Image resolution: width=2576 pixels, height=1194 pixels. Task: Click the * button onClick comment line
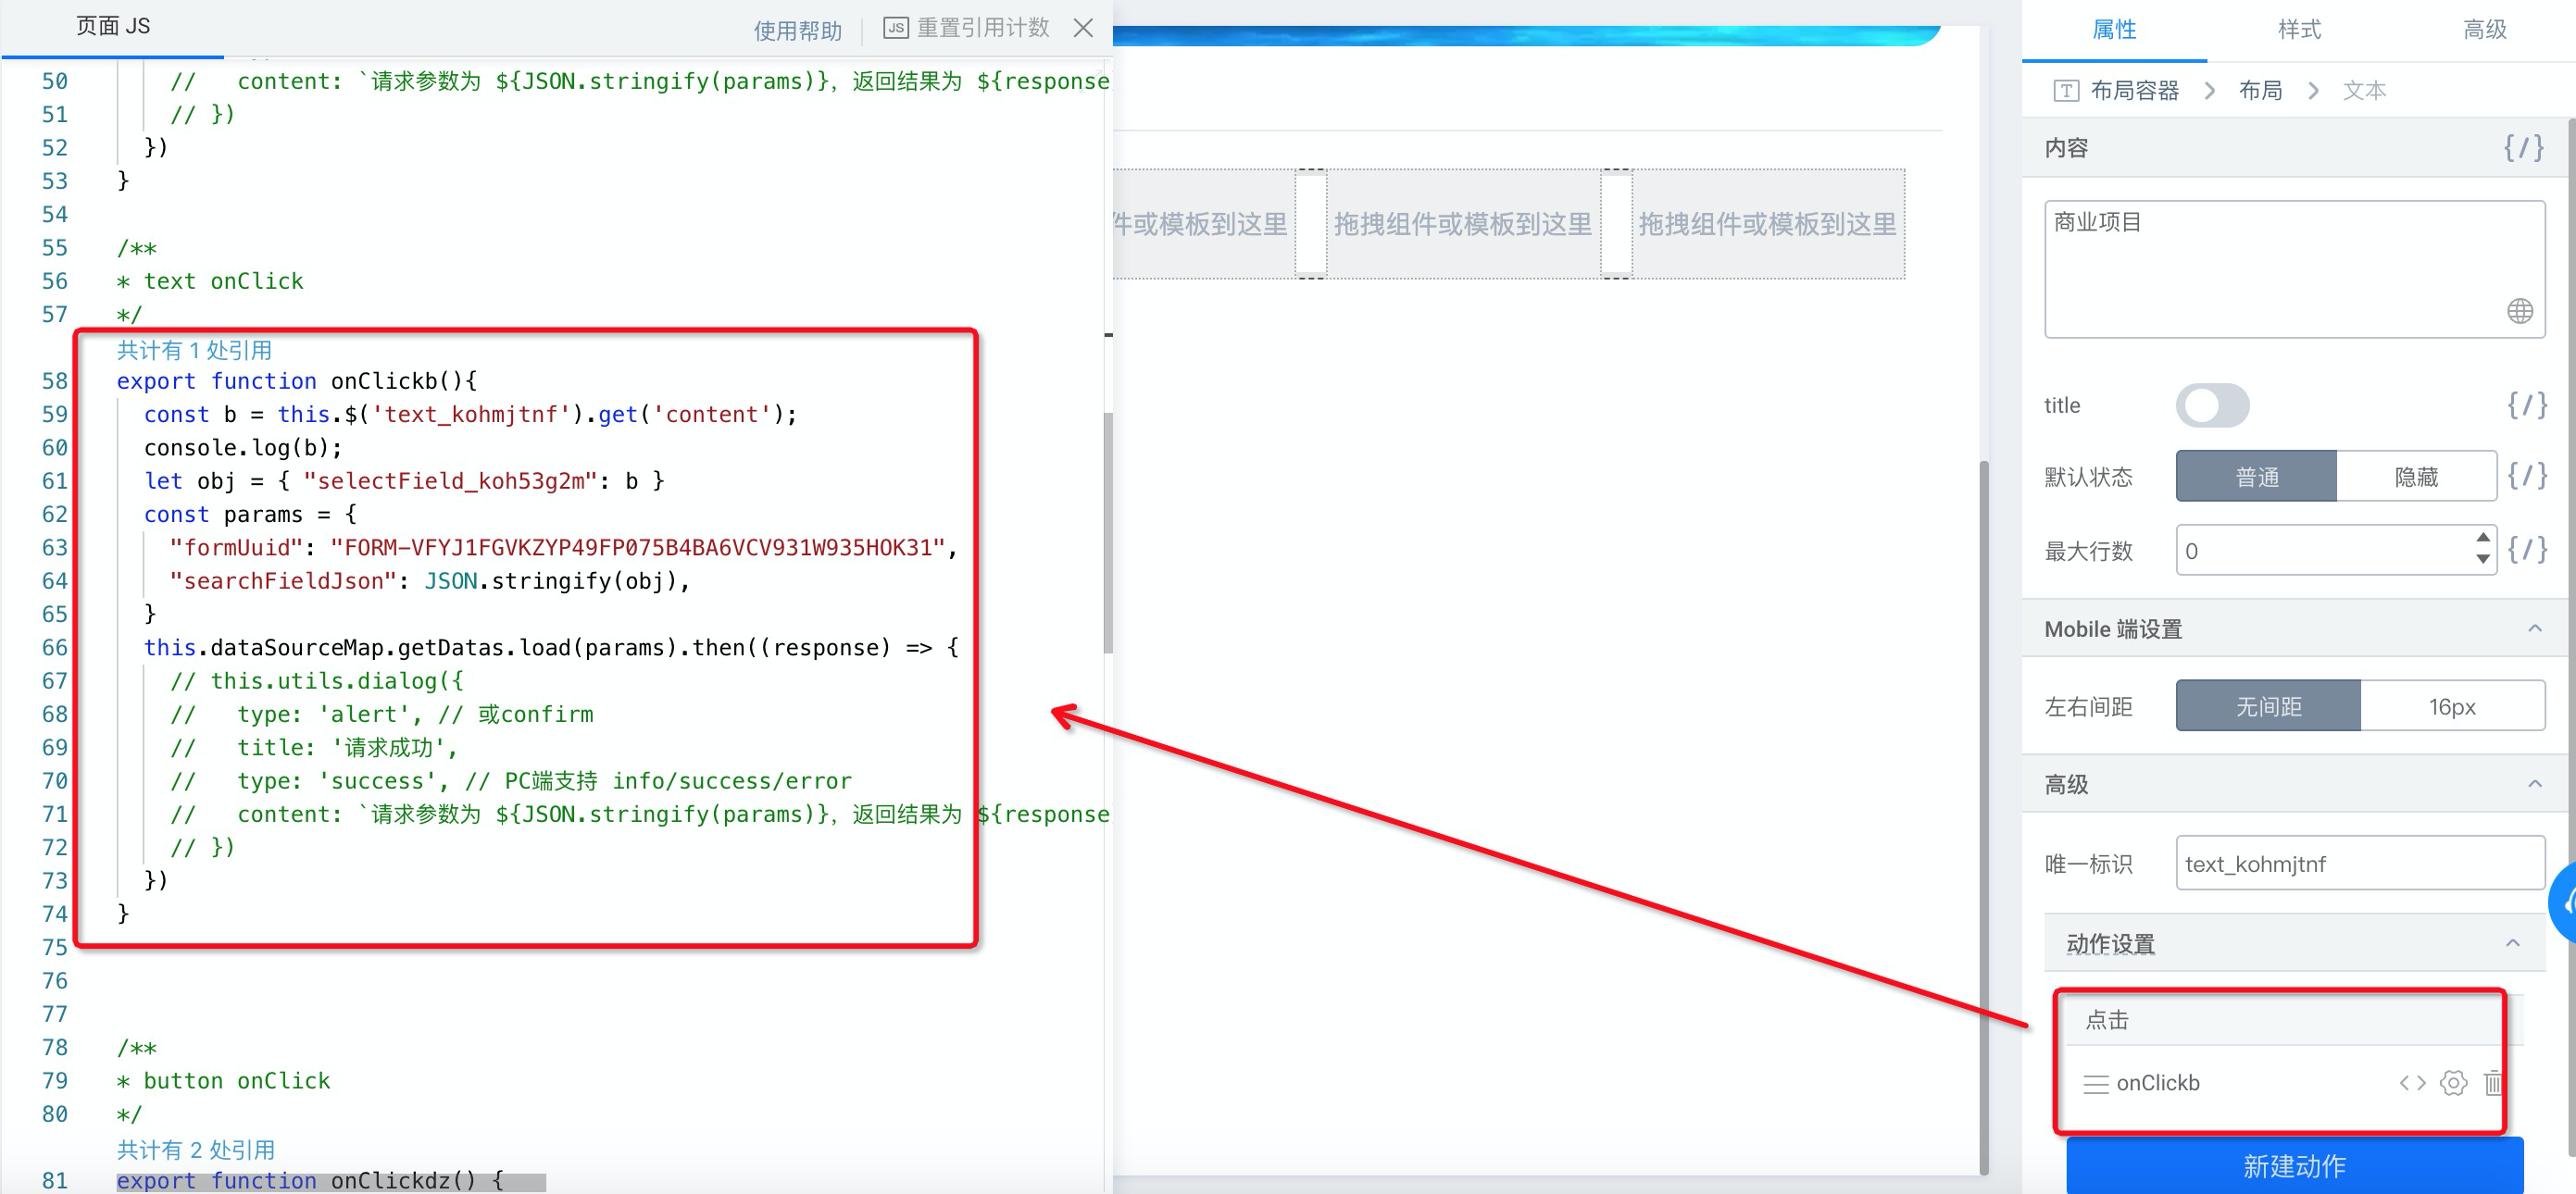pos(224,1081)
